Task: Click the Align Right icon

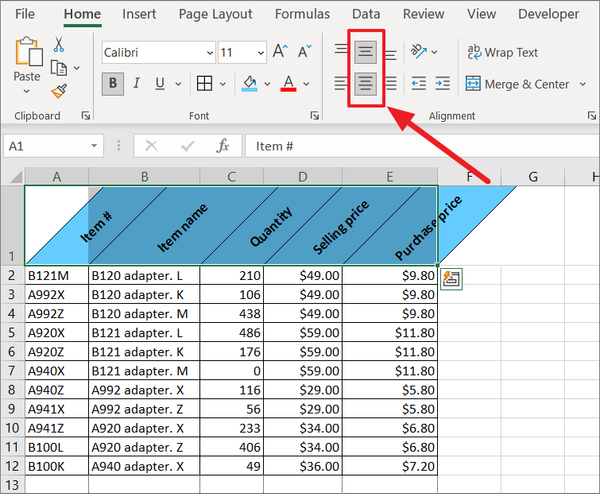Action: (x=390, y=83)
